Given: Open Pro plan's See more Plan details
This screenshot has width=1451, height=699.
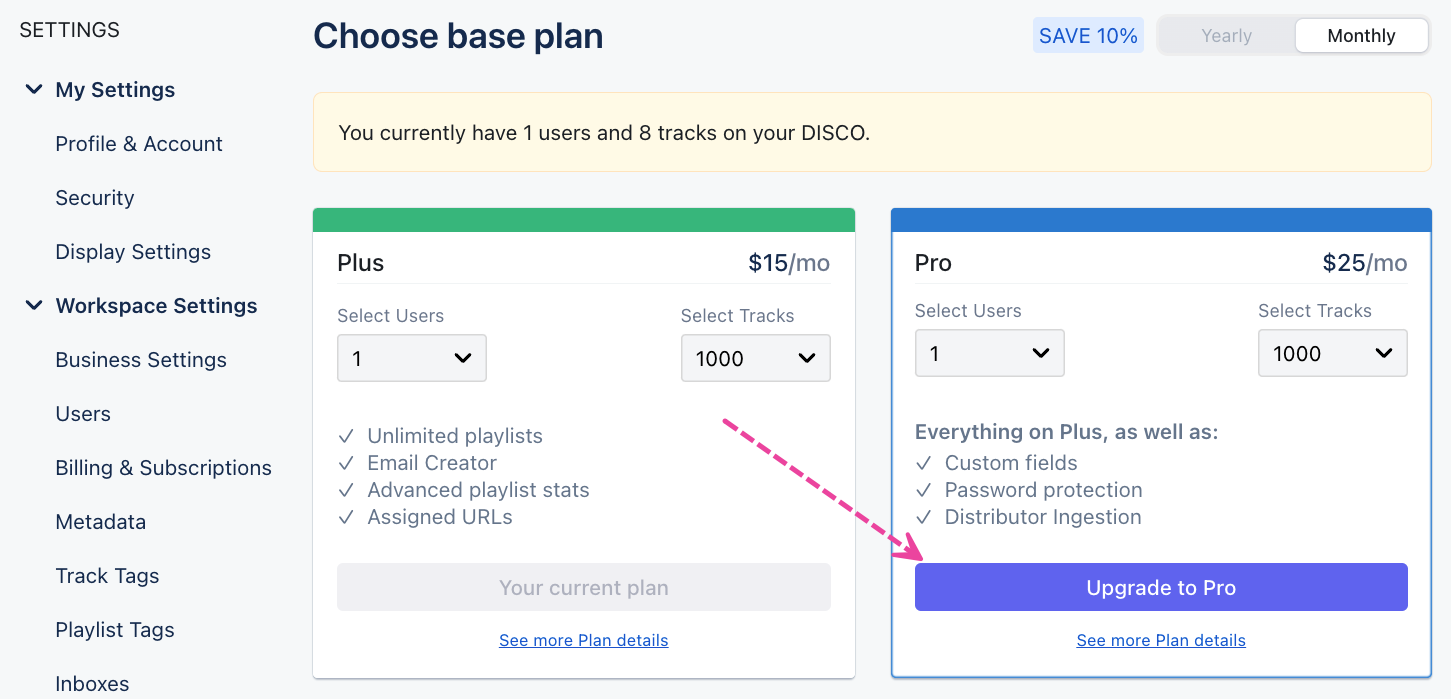Looking at the screenshot, I should pyautogui.click(x=1161, y=640).
